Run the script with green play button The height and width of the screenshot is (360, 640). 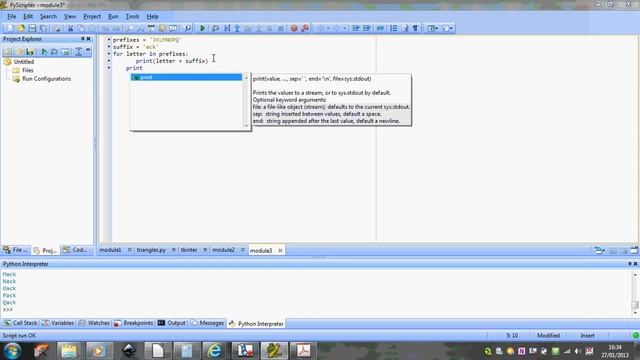point(202,28)
